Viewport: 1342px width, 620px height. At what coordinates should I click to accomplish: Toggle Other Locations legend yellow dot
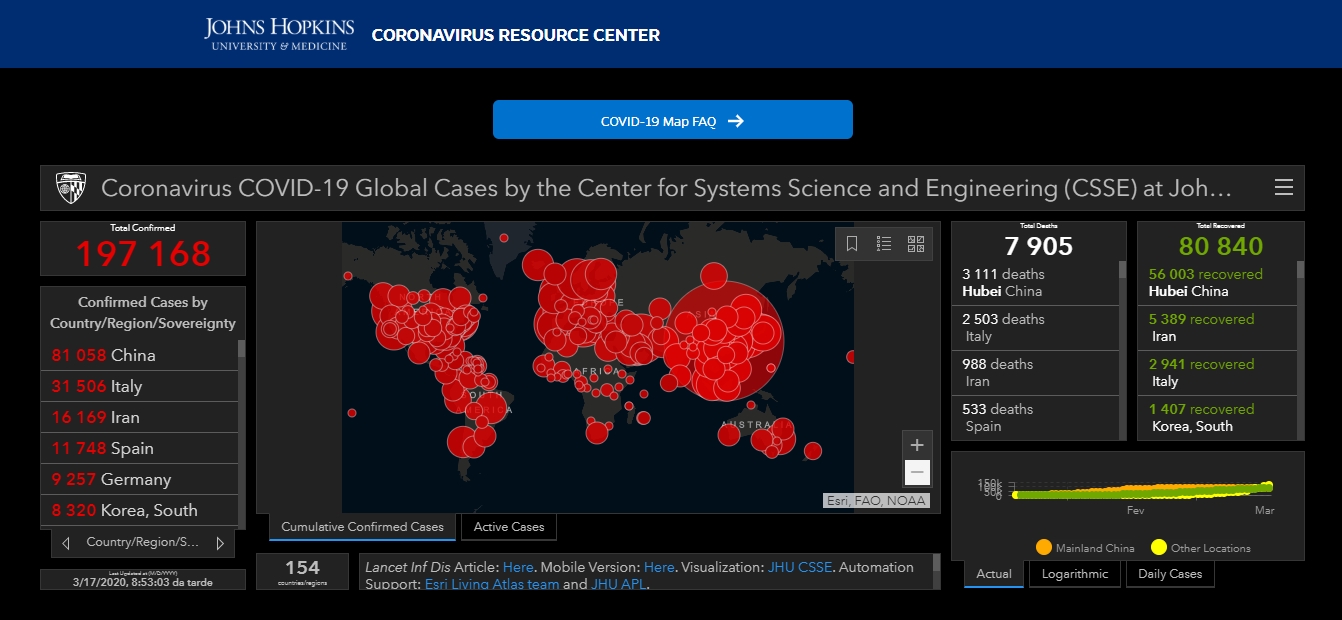pos(1159,547)
